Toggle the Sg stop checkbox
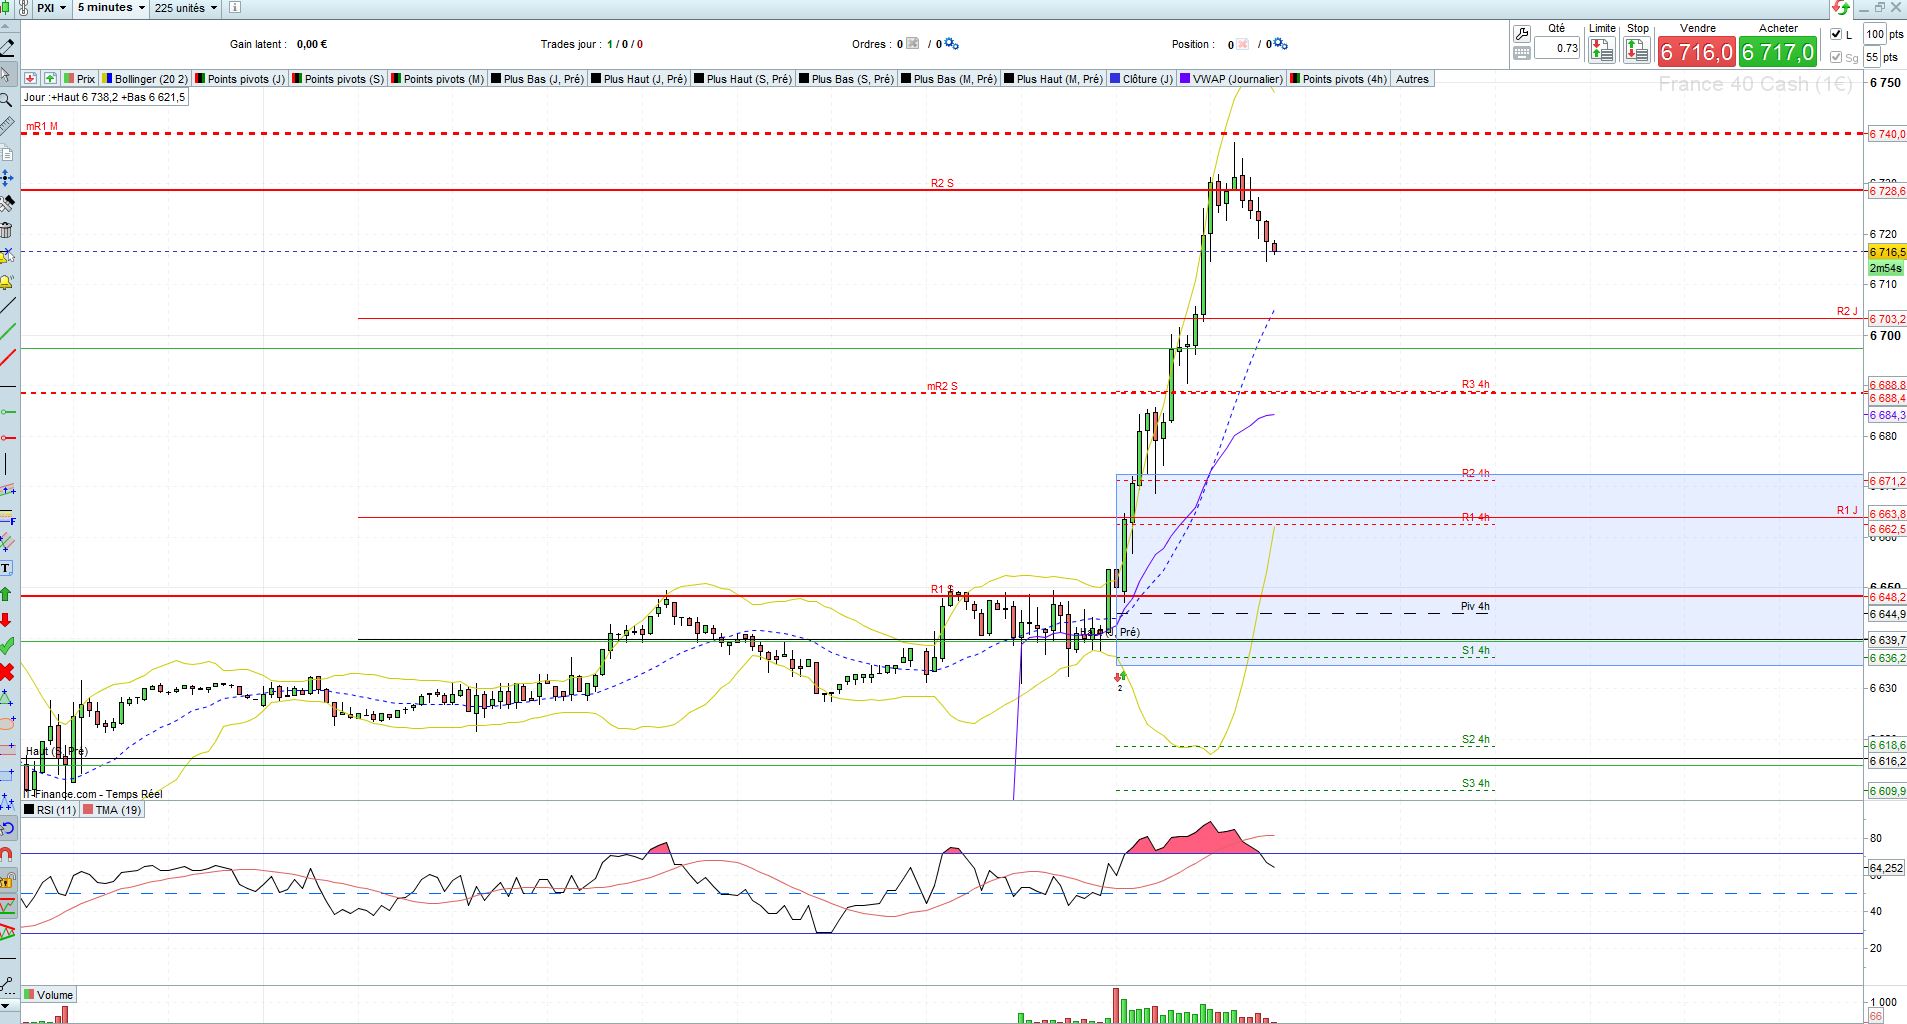 [1836, 57]
